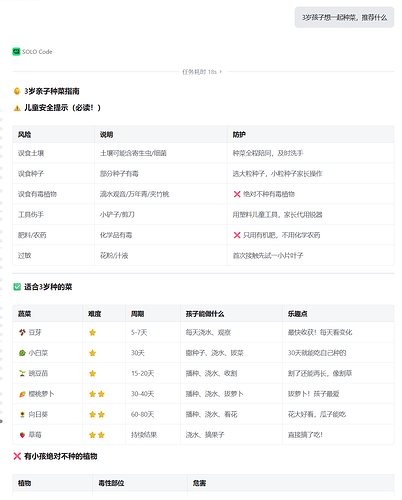Click the 3岁亲子种菜指南 heading
Screen dimensions: 402x500
click(52, 91)
